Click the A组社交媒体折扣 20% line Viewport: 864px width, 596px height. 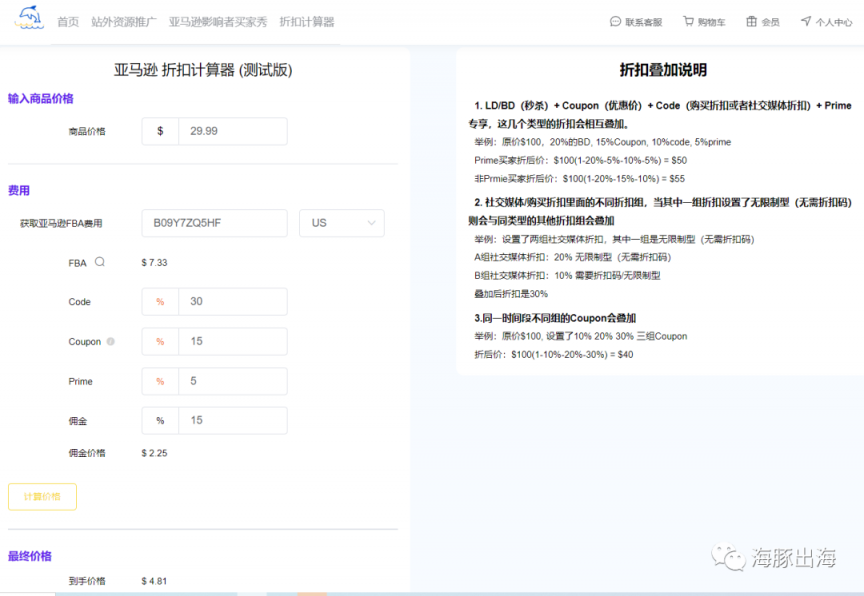point(573,257)
